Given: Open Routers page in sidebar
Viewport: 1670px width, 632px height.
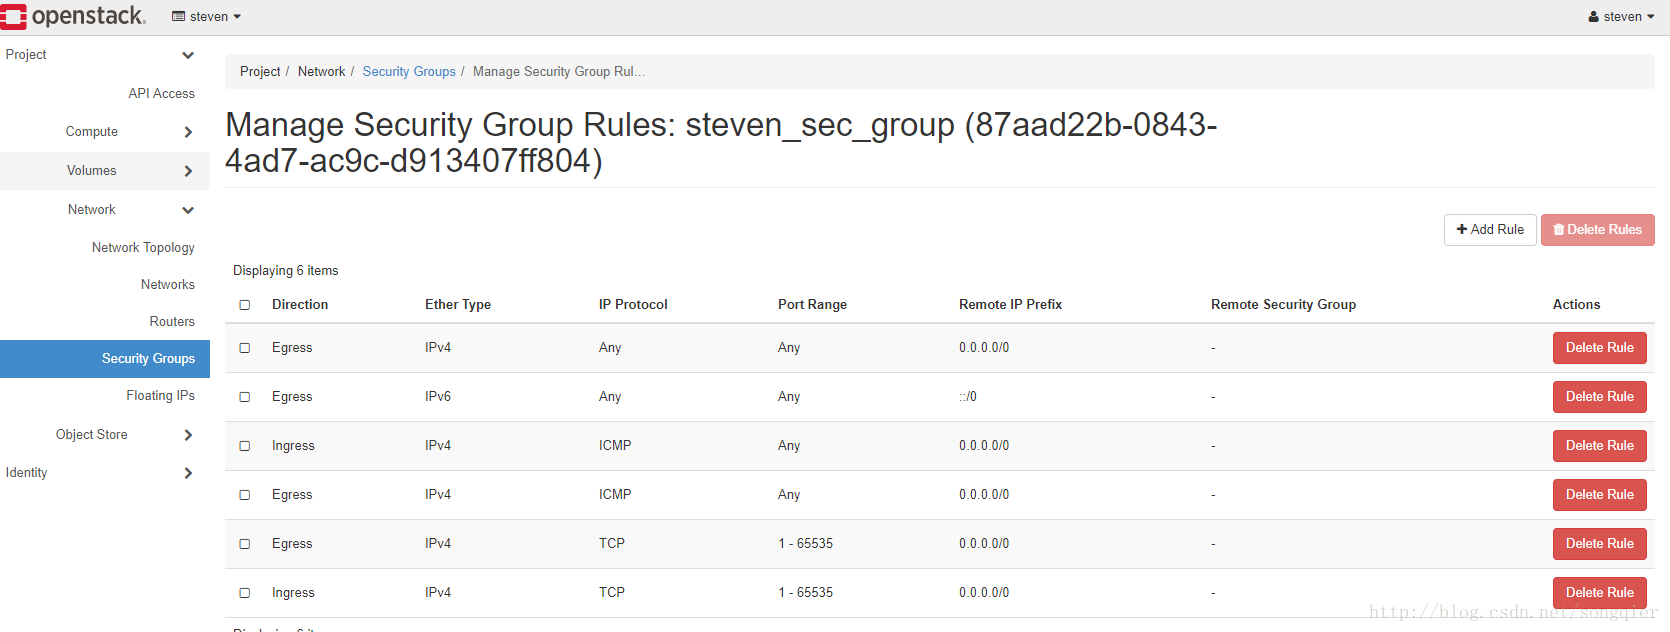Looking at the screenshot, I should [172, 322].
